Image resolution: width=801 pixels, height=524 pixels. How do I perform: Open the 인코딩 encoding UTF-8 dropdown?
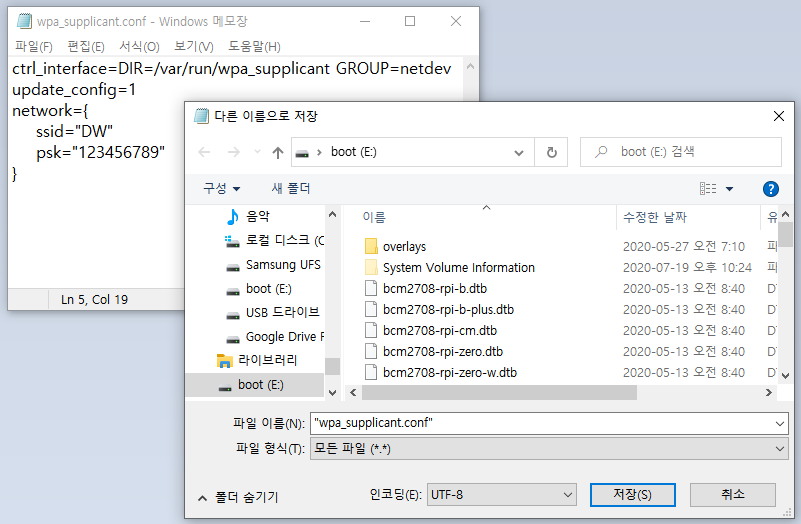(x=501, y=495)
